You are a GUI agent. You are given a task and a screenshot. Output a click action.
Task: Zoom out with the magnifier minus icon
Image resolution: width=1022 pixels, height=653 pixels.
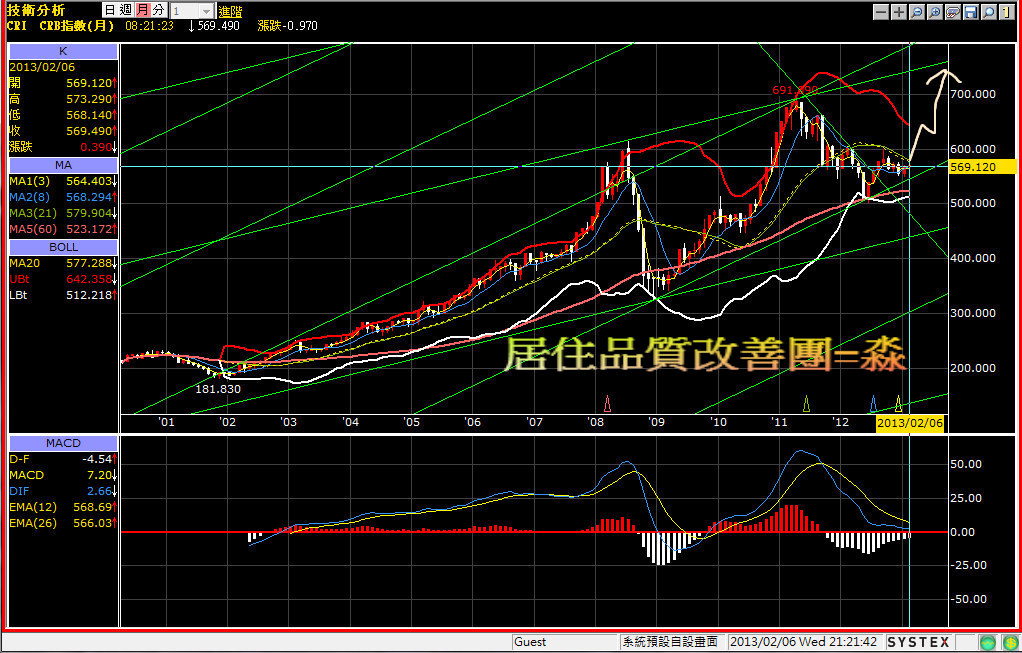pyautogui.click(x=917, y=12)
